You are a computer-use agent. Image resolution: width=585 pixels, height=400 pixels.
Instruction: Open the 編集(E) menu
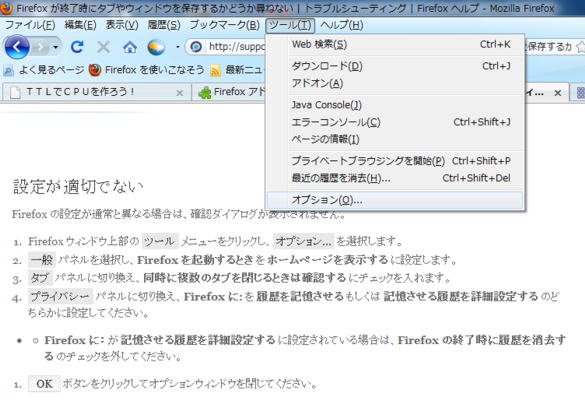[x=80, y=25]
